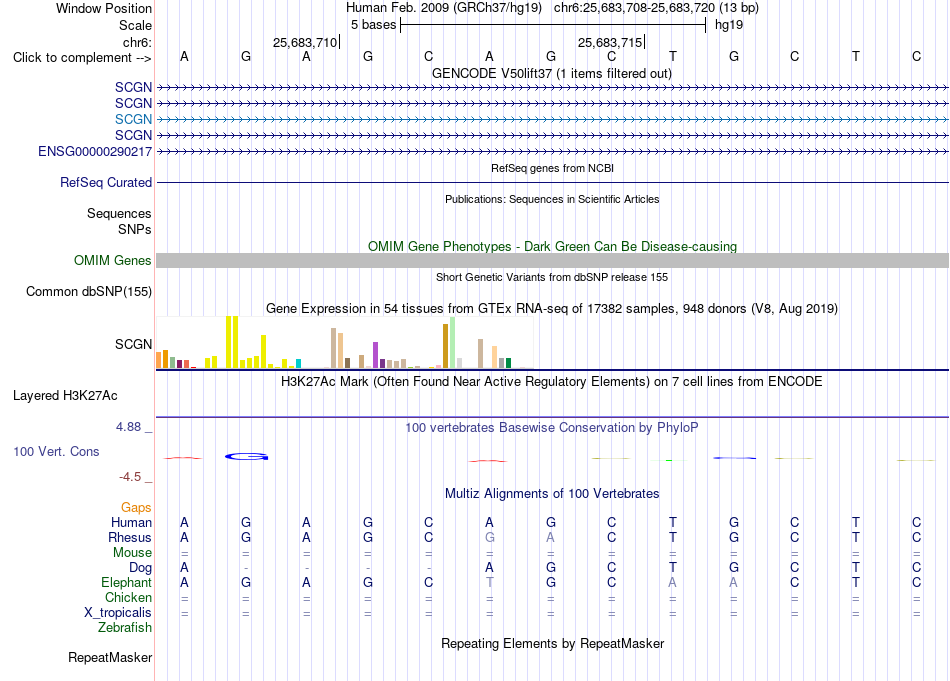
Task: Open 'Publications: Sequences in Scientific Articles' title
Action: pos(552,199)
